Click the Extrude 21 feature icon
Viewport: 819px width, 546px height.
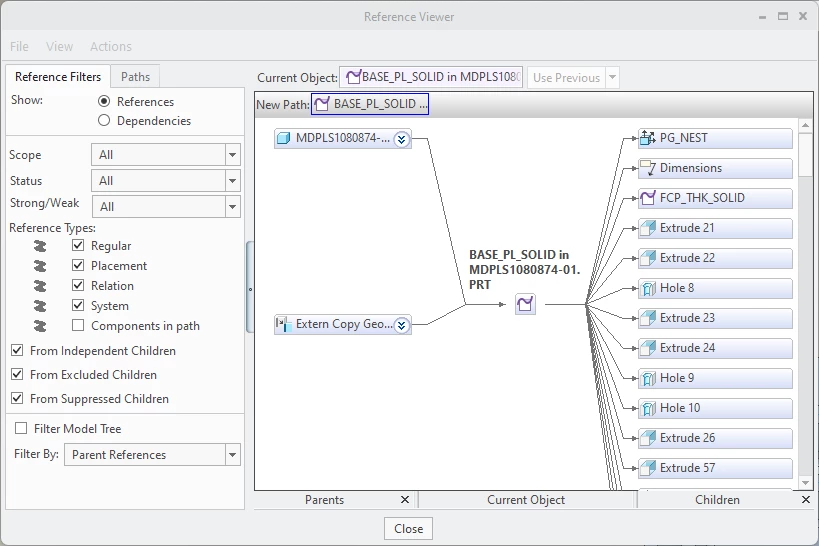click(648, 228)
